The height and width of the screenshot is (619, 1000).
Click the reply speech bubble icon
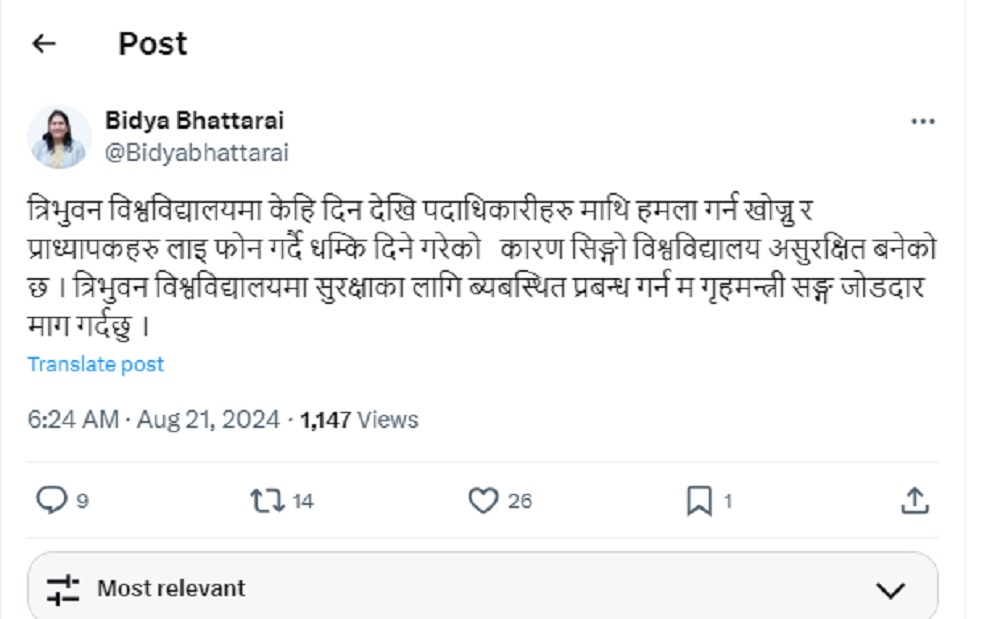click(50, 500)
